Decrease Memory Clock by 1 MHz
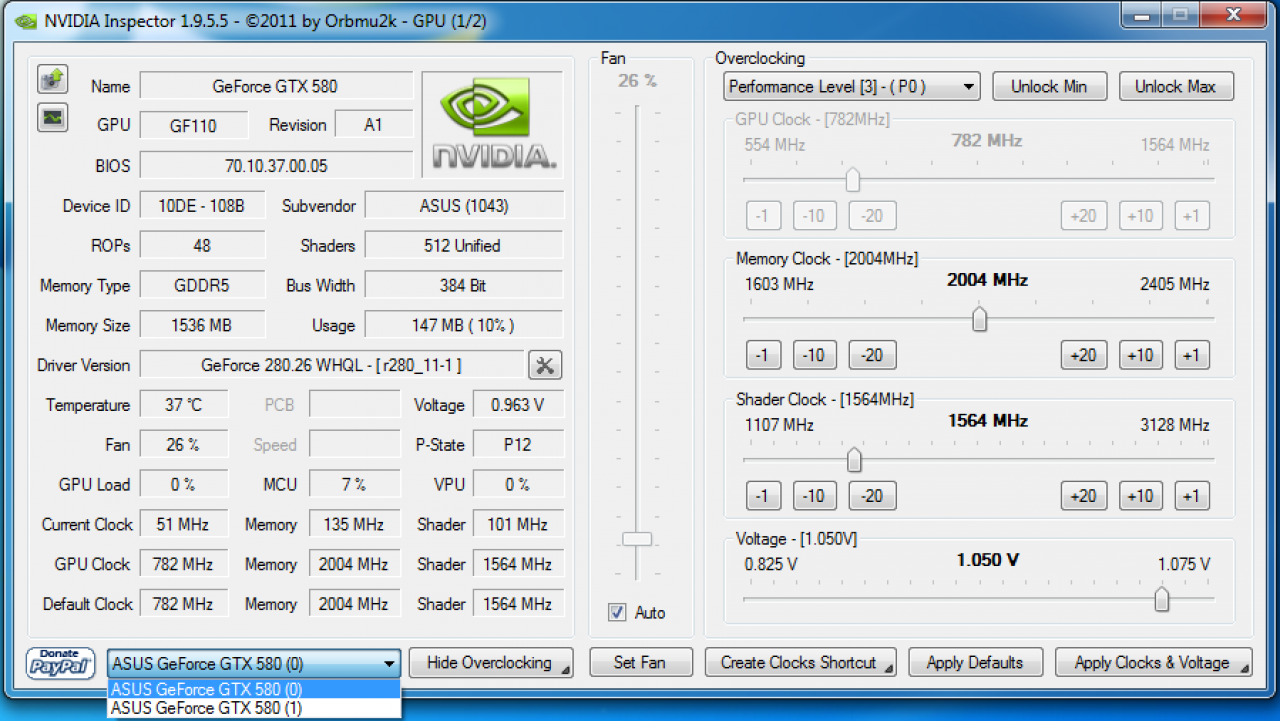 tap(763, 355)
